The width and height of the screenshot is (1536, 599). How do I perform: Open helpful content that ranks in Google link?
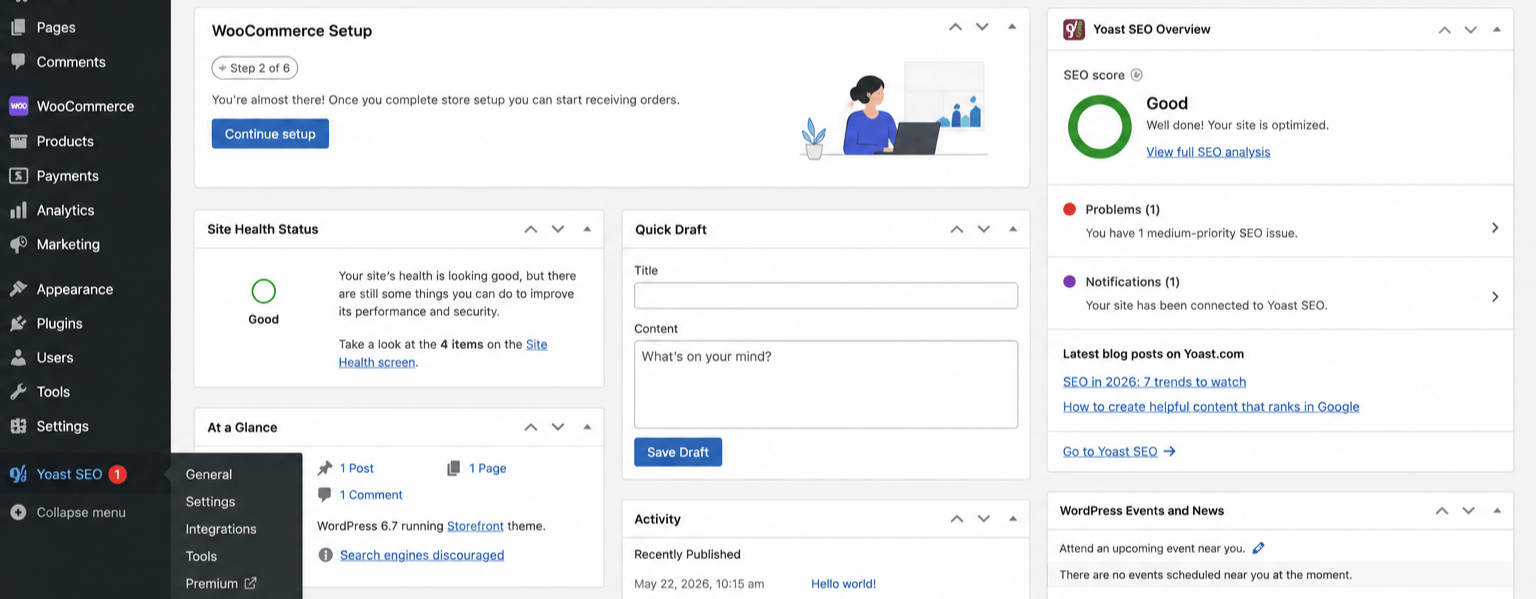pyautogui.click(x=1211, y=407)
